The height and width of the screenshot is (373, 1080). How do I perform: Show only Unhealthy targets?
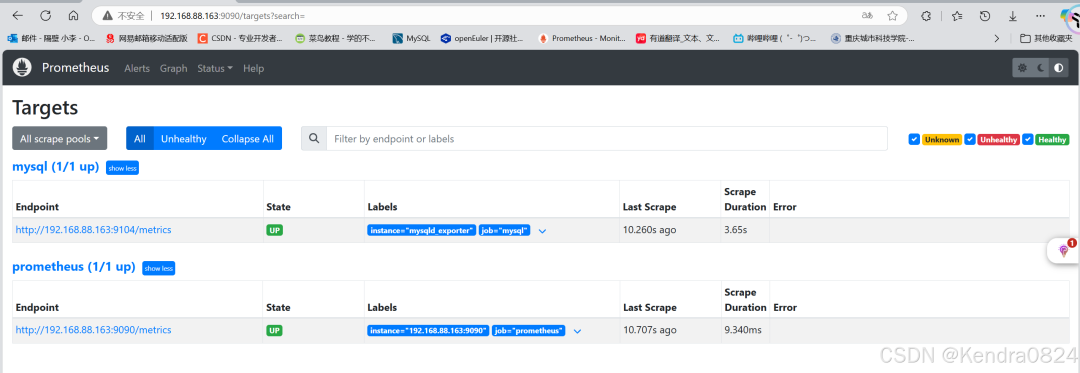point(184,138)
